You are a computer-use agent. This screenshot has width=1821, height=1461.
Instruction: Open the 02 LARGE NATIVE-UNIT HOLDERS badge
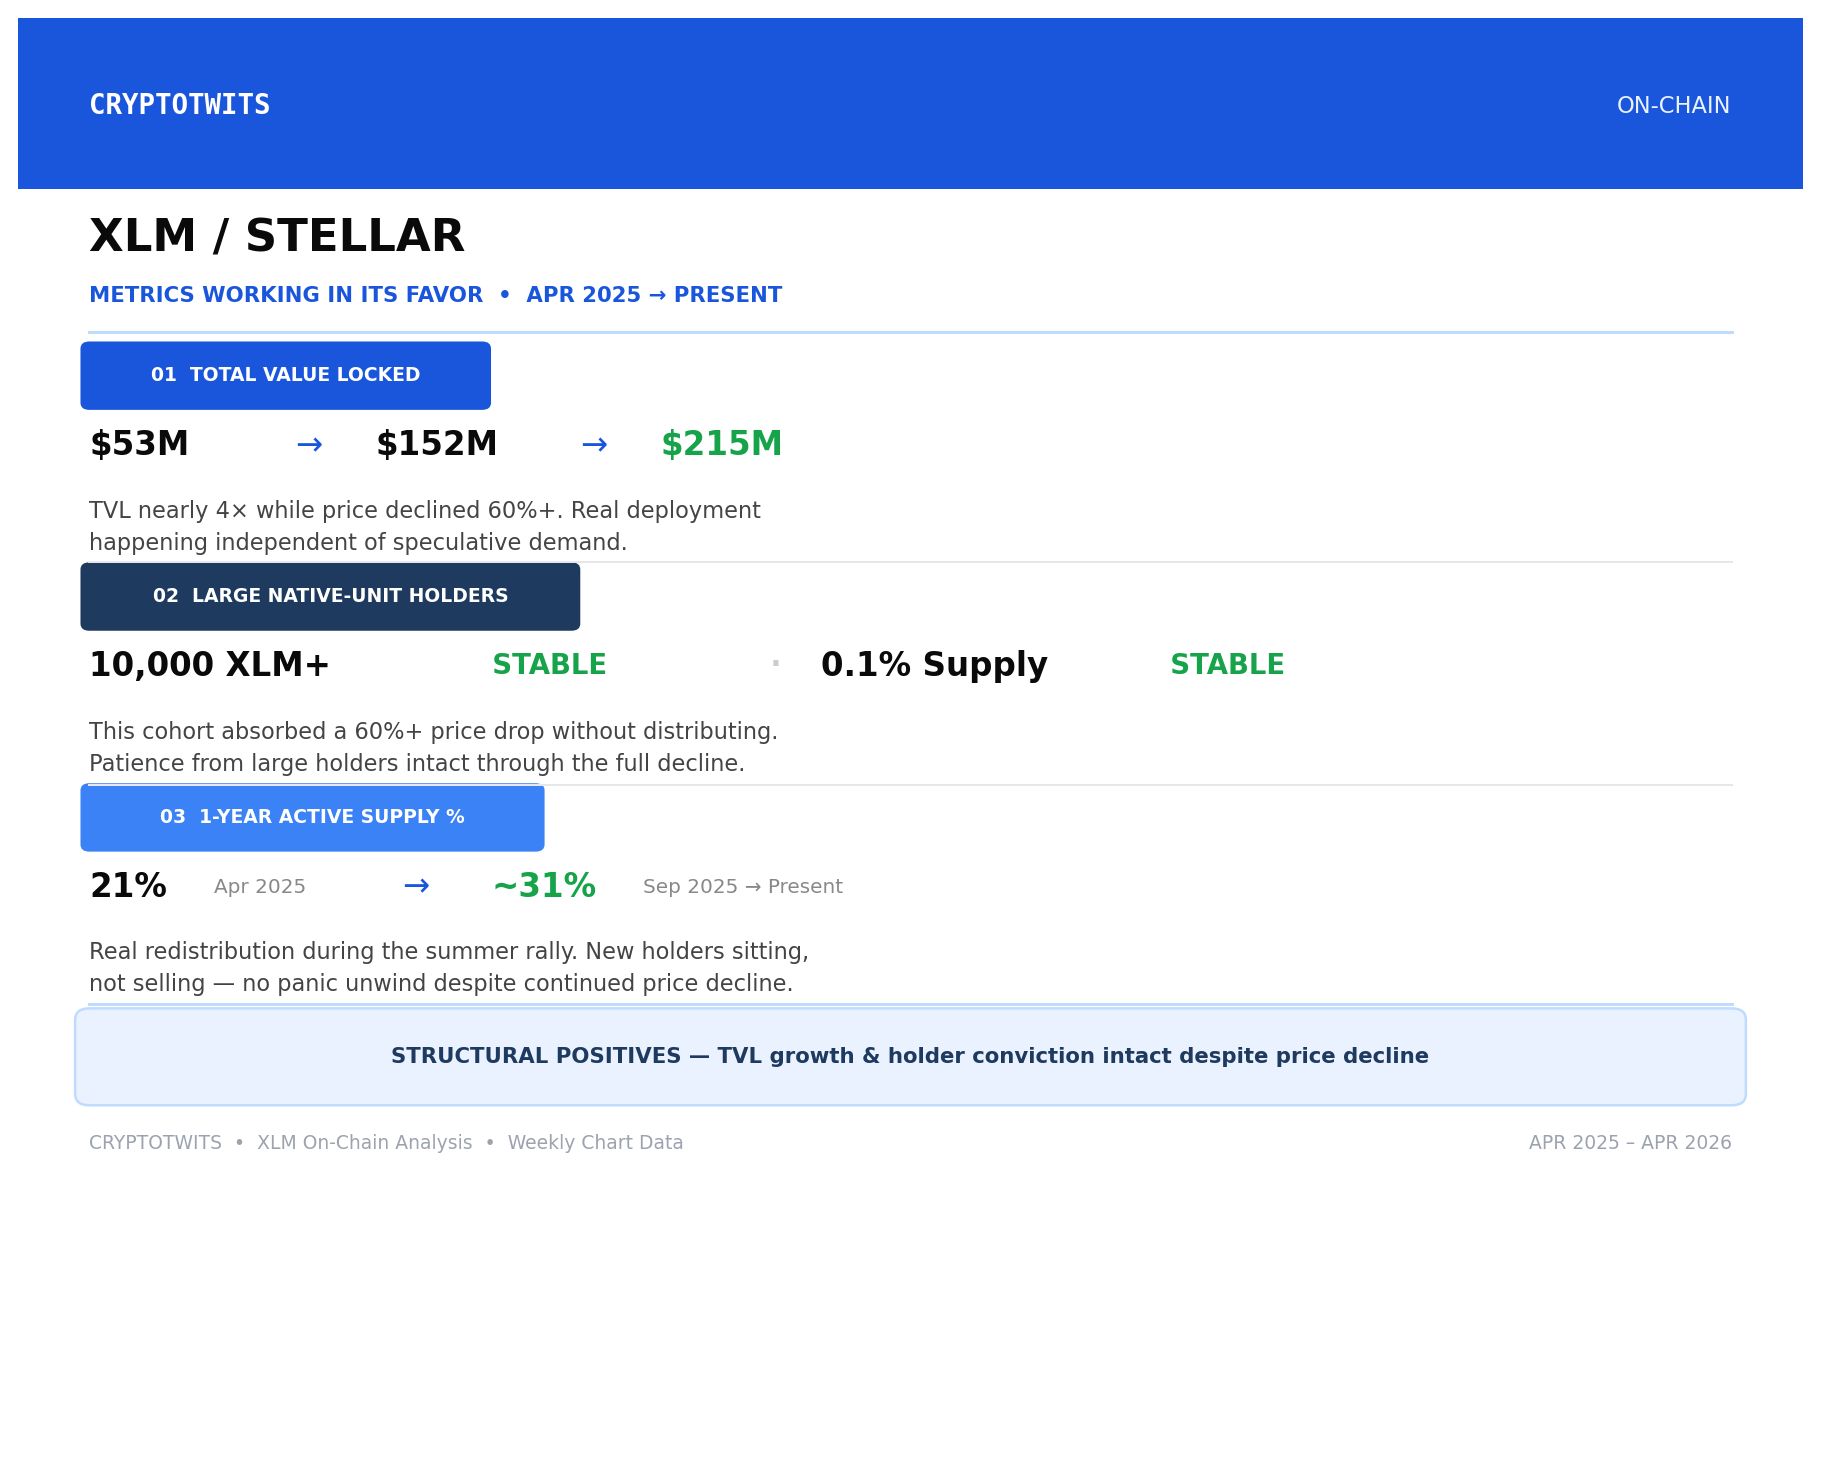330,597
